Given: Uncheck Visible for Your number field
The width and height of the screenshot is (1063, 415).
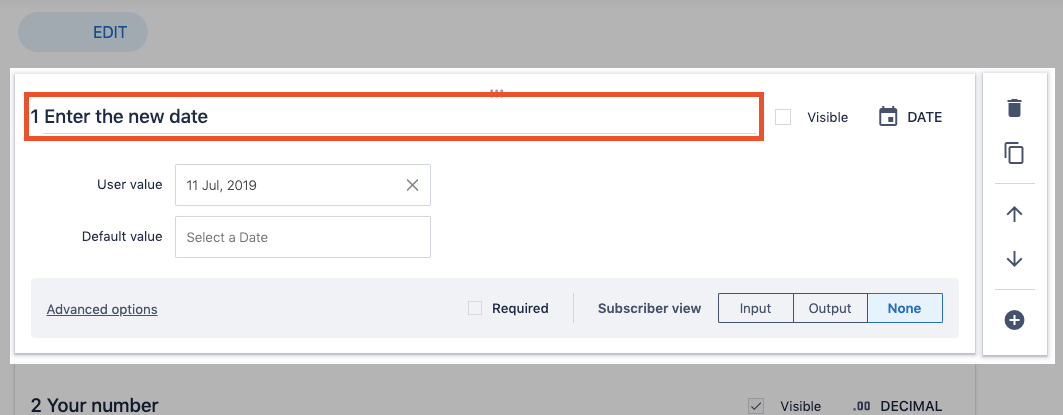Looking at the screenshot, I should tap(757, 406).
